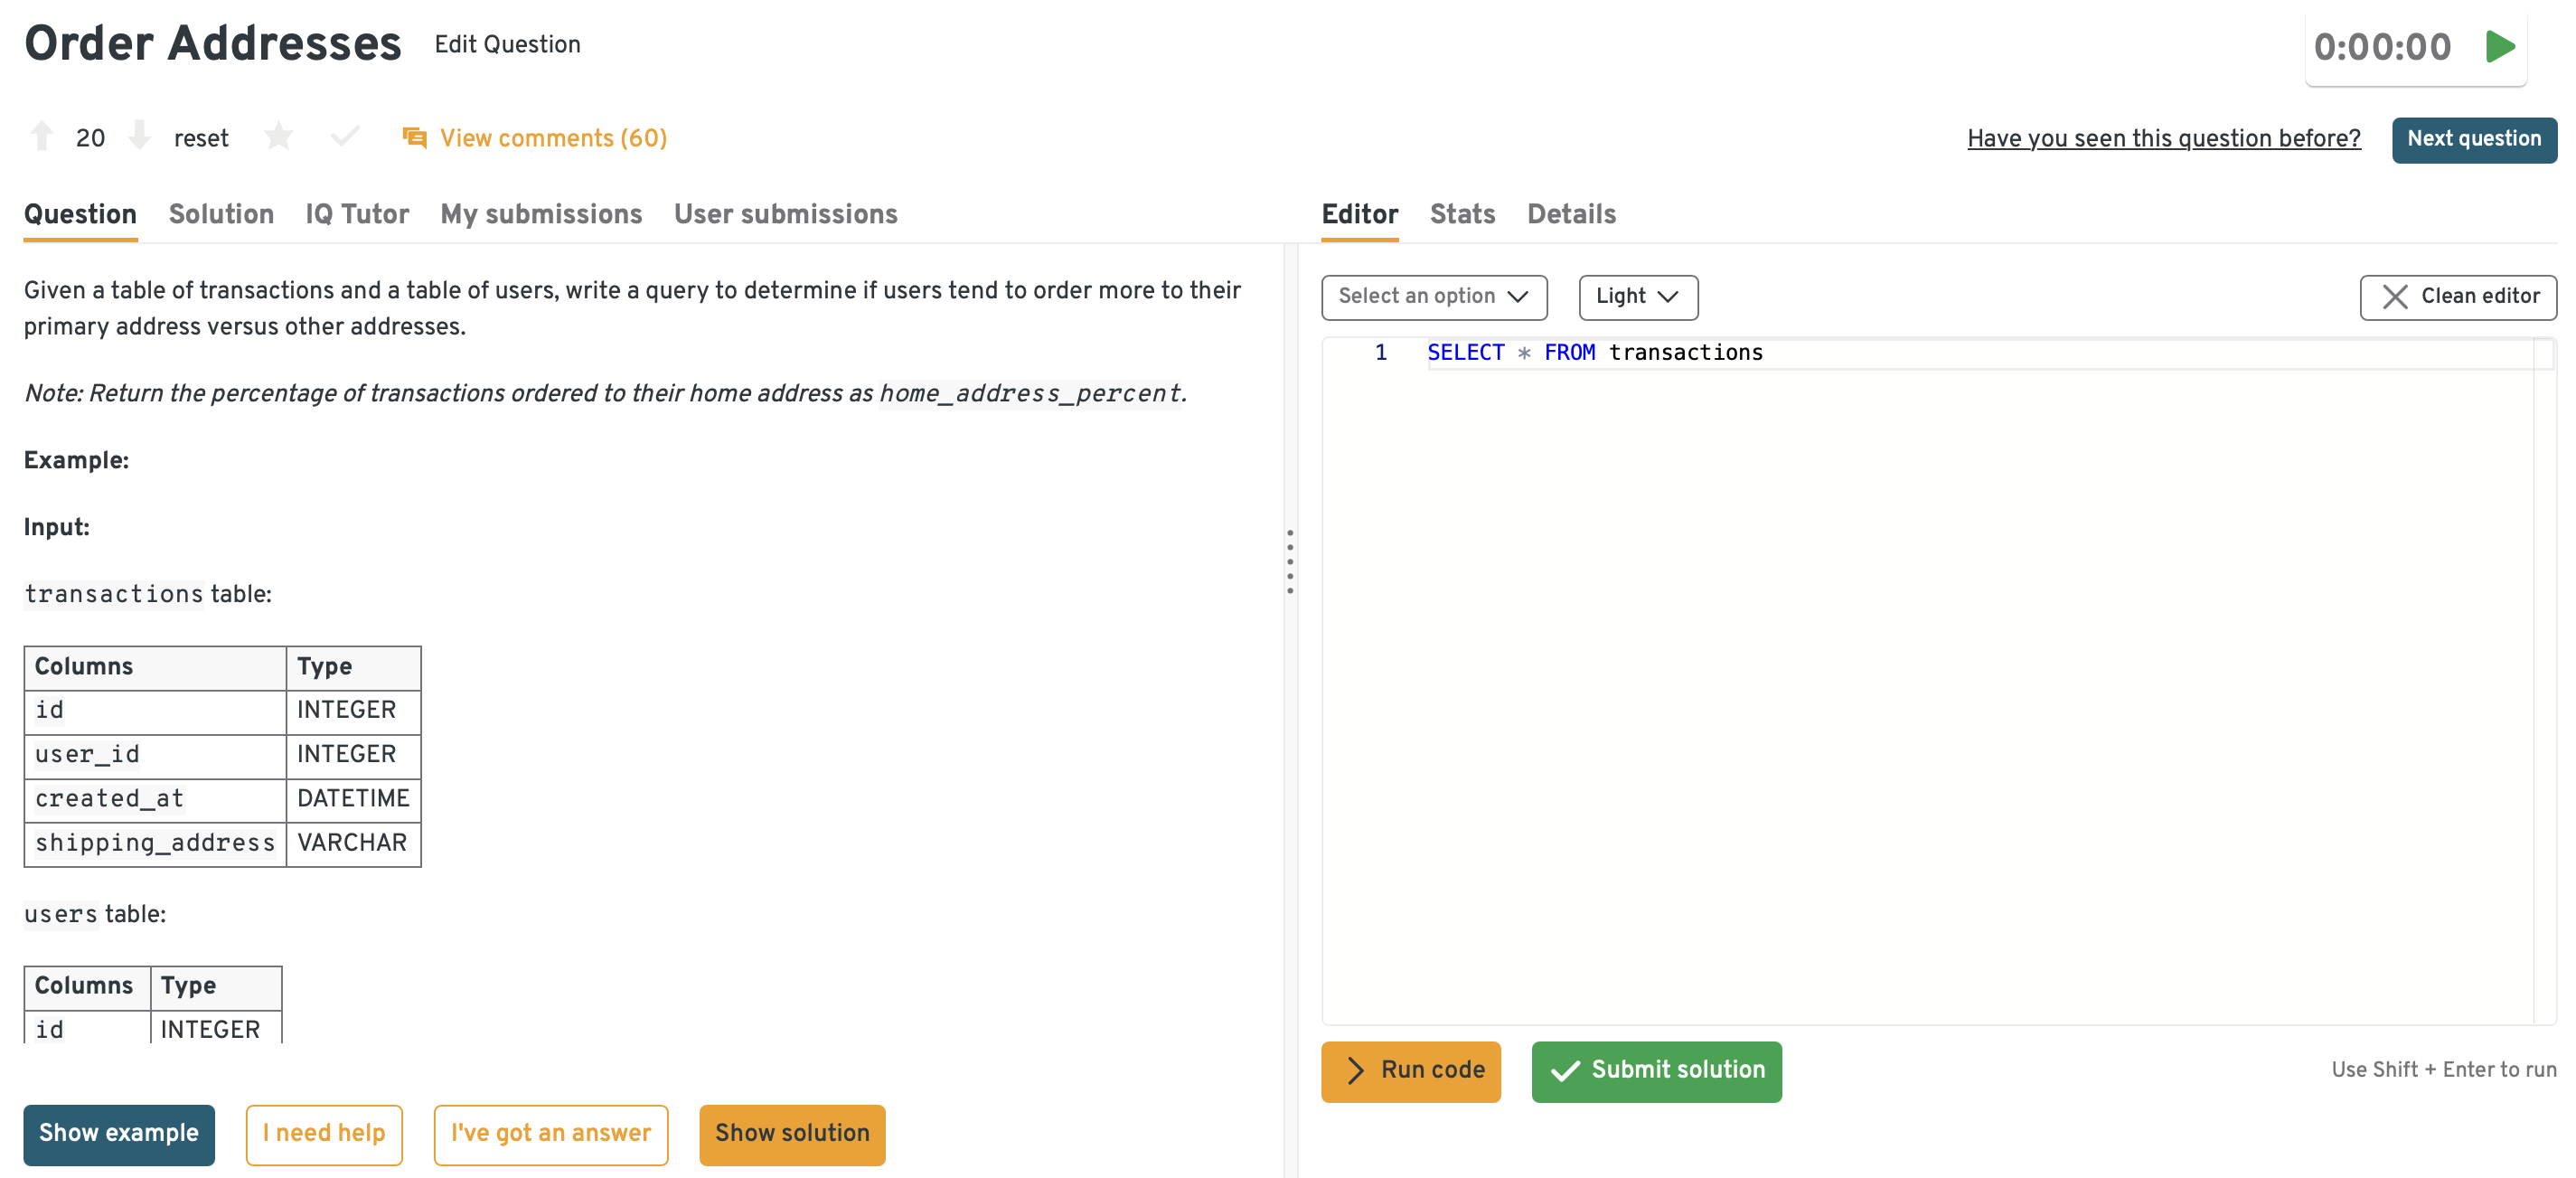Open Have you seen this question link

2163,139
